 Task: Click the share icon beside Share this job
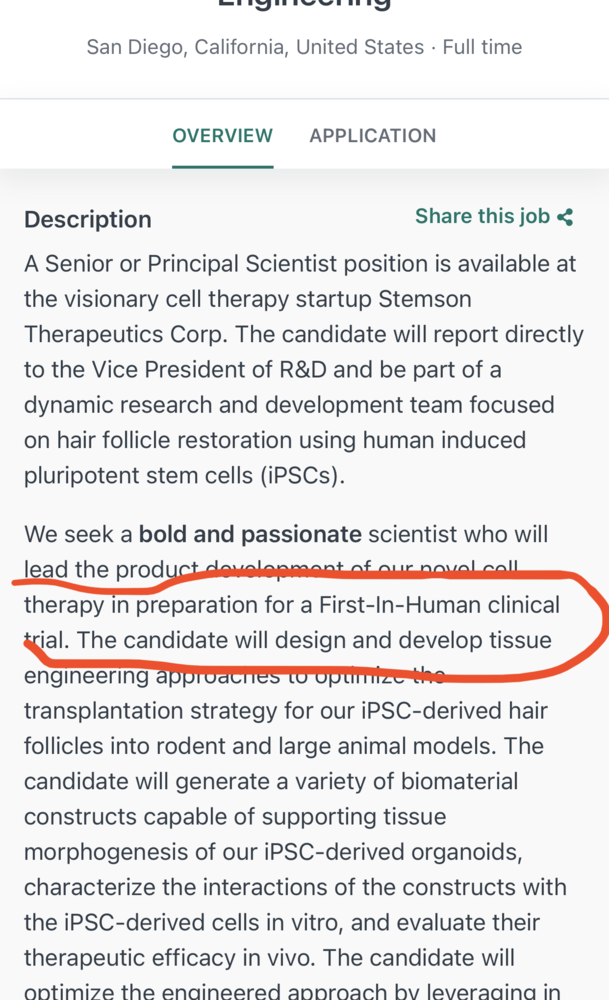tap(566, 217)
